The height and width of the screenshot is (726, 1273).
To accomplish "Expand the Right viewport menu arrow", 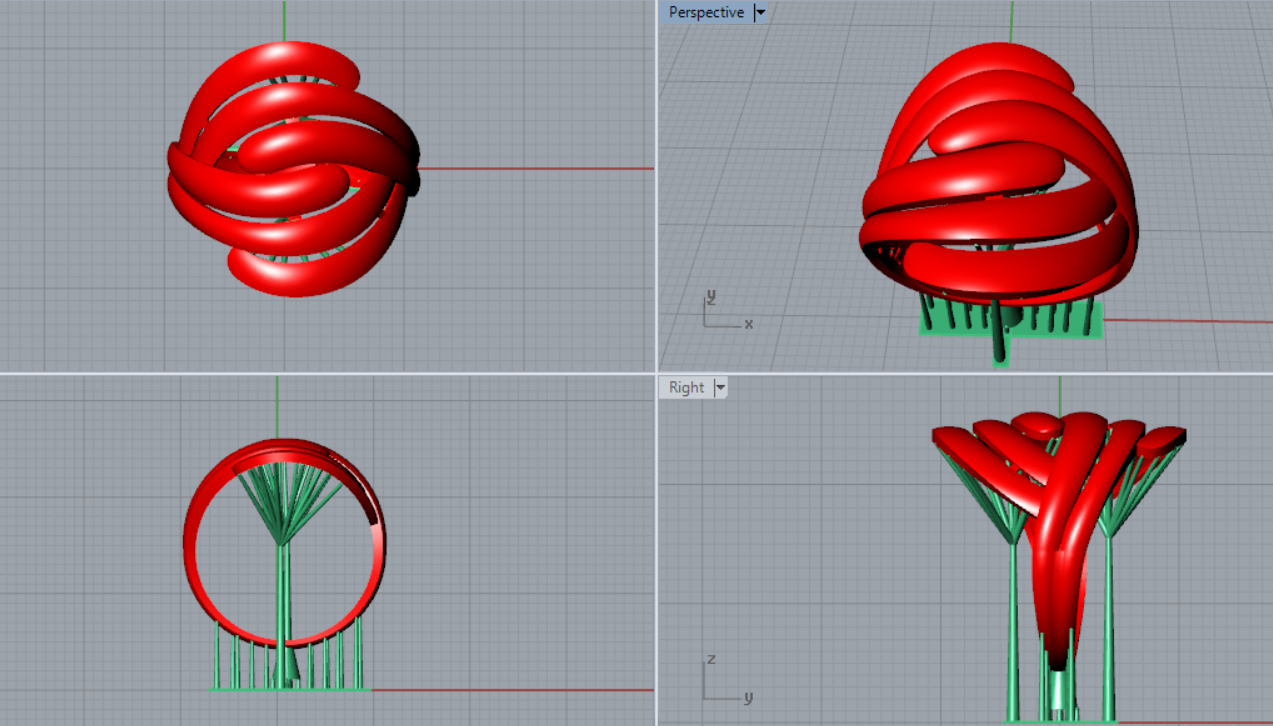I will click(x=719, y=388).
